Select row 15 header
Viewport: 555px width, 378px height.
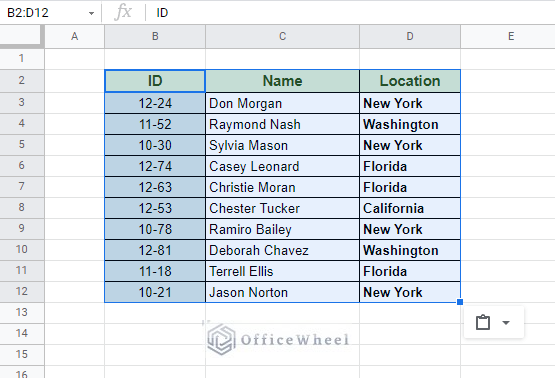tap(22, 354)
